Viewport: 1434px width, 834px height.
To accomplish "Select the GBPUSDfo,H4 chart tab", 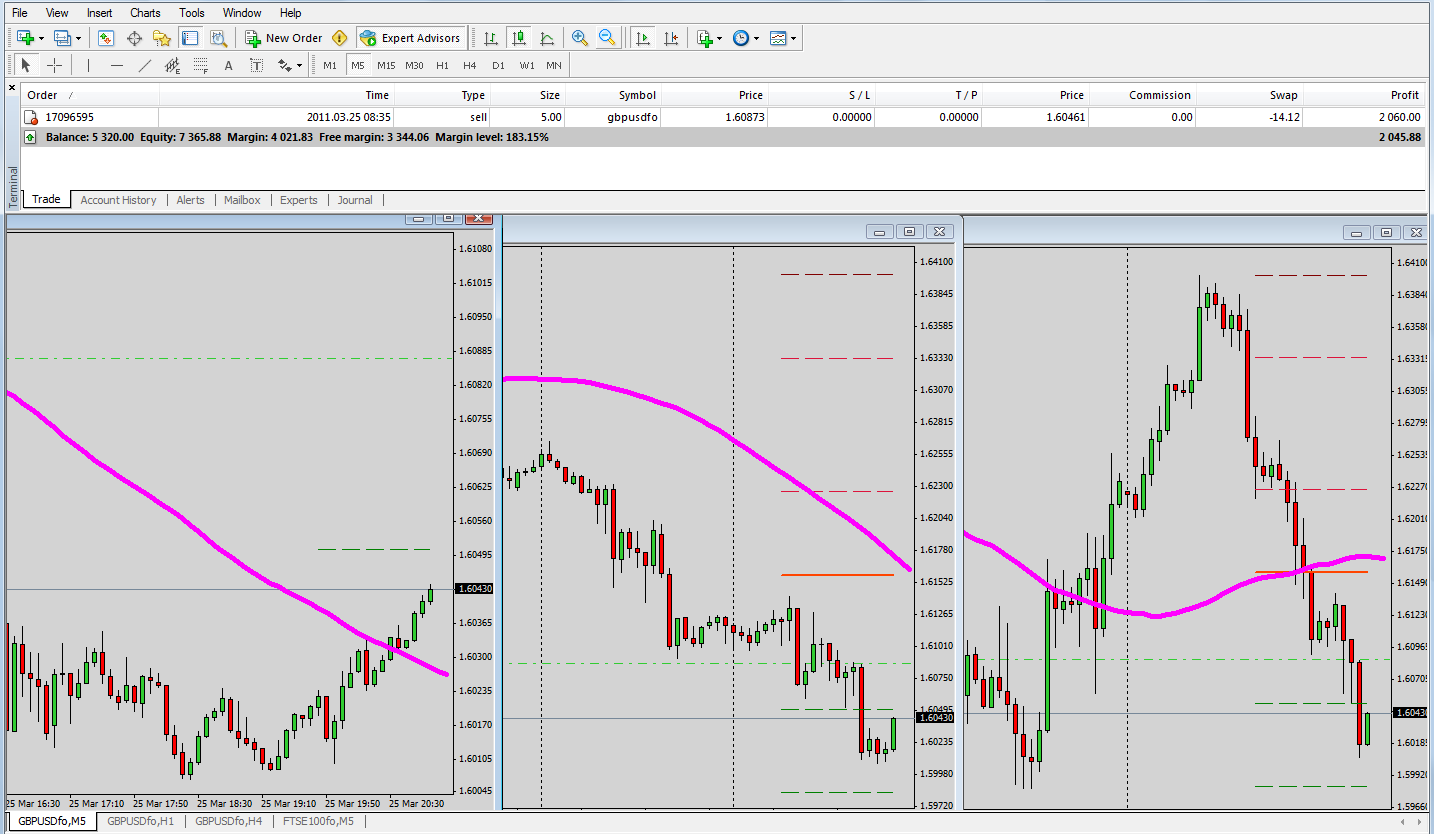I will (x=229, y=821).
